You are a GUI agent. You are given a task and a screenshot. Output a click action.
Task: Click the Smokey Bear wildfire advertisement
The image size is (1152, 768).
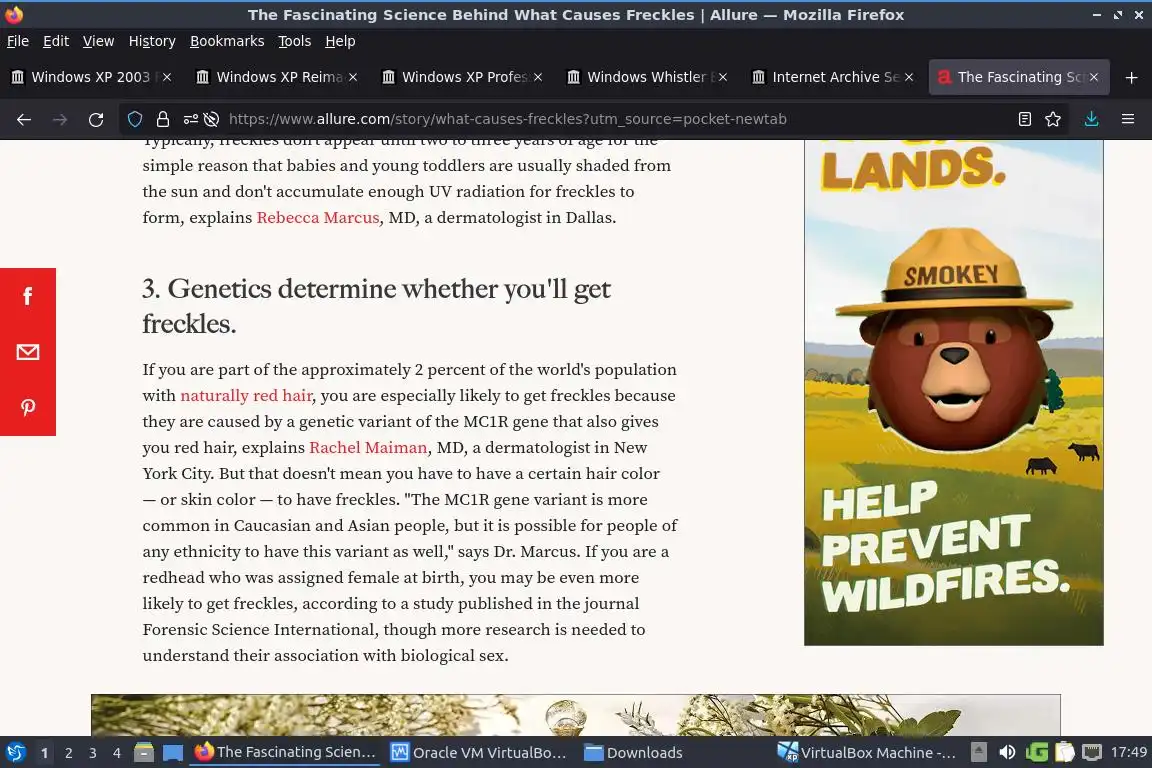[954, 392]
